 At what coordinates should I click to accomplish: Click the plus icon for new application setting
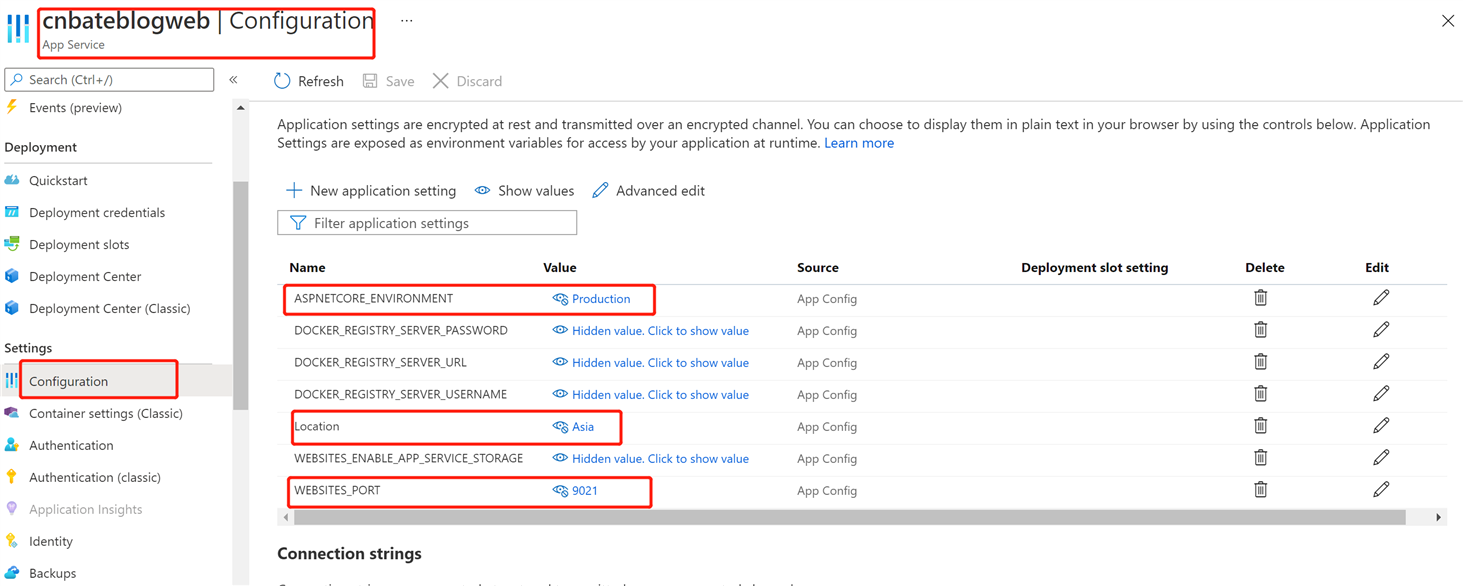tap(294, 190)
